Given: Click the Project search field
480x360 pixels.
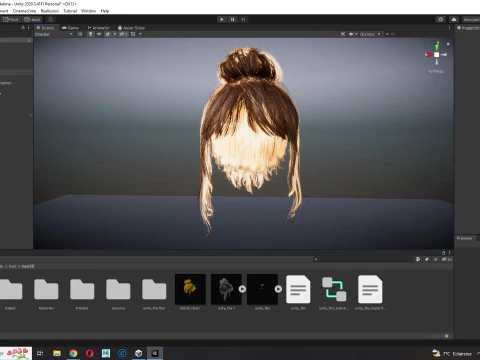Looking at the screenshot, I should coord(363,259).
